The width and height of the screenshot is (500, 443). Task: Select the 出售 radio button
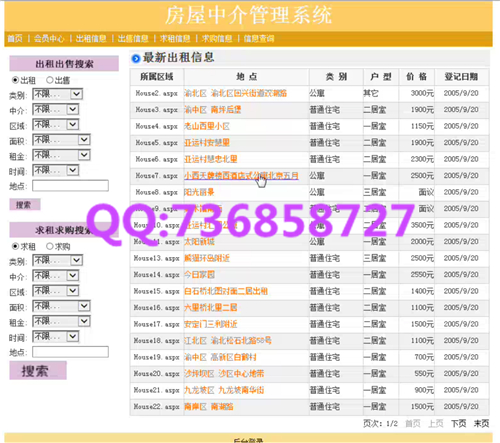[50, 80]
